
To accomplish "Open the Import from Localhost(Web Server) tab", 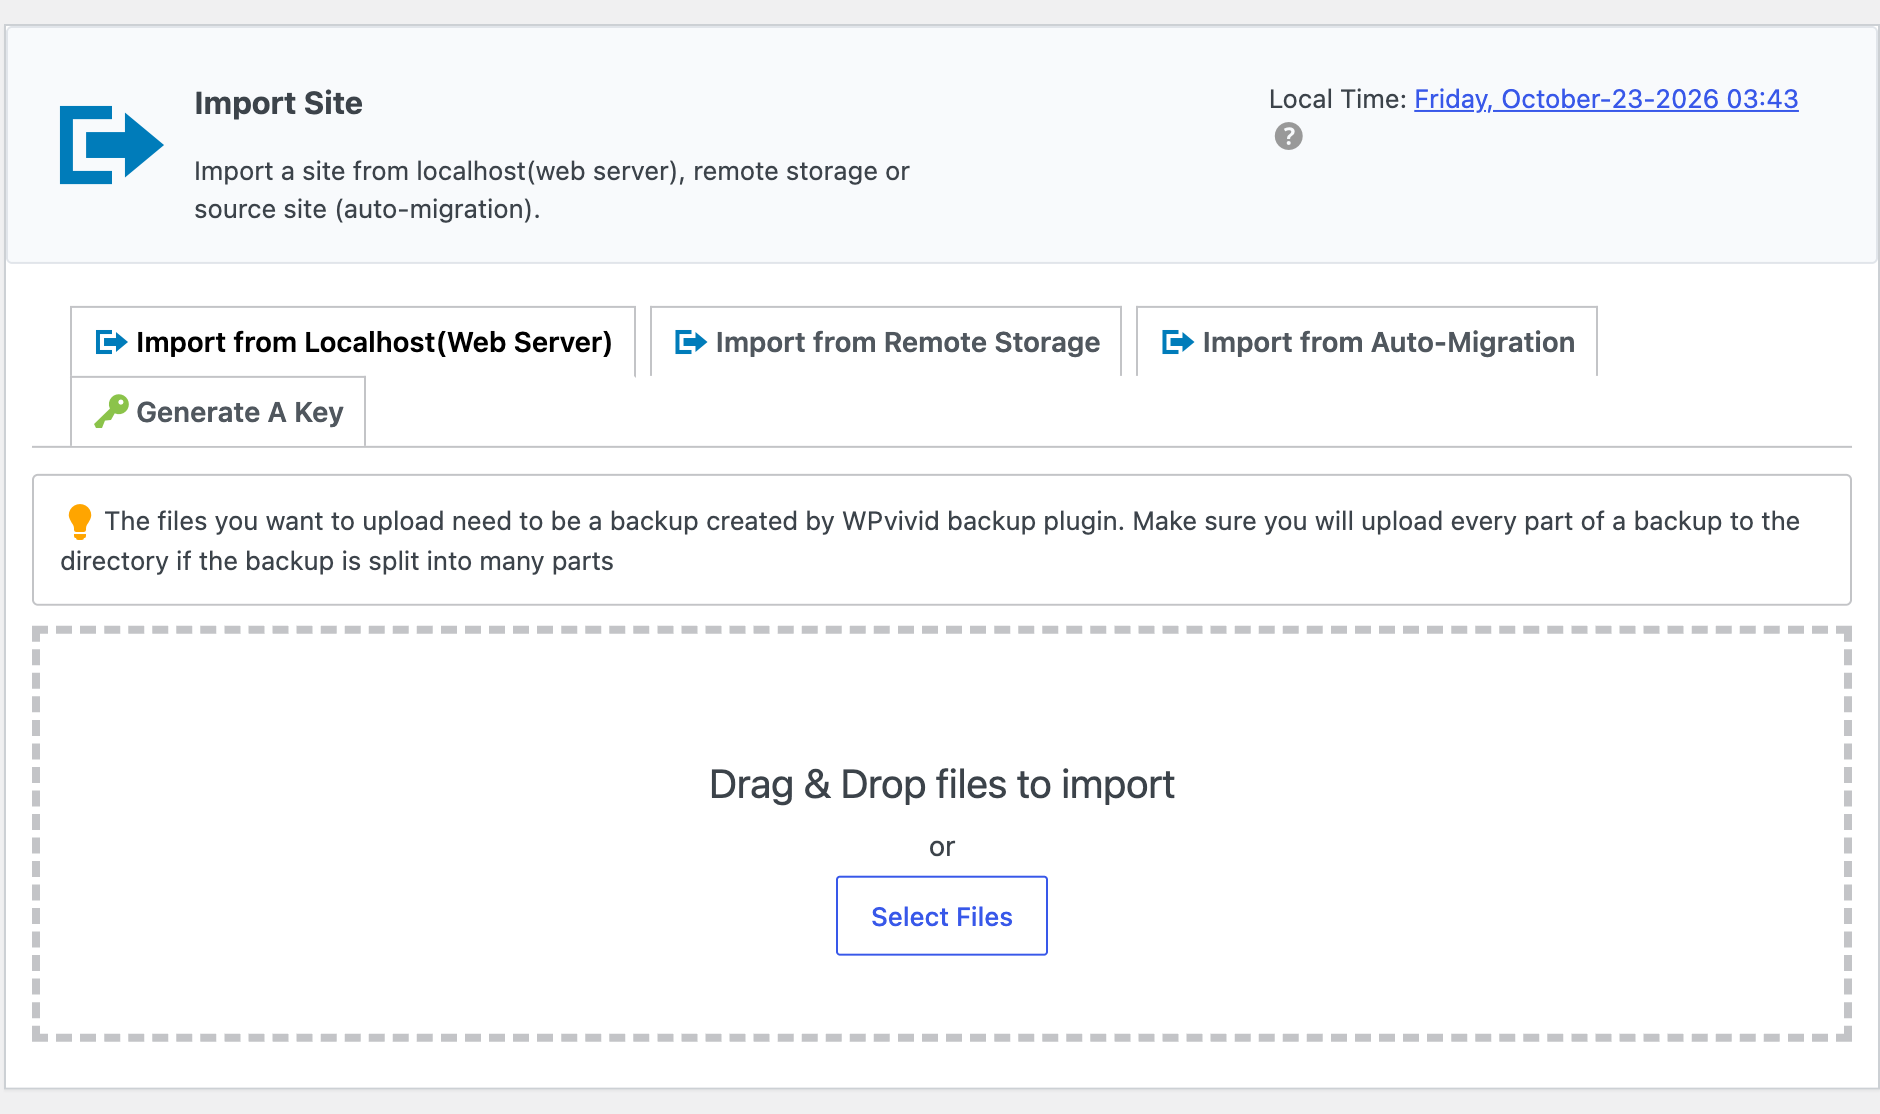I will (353, 342).
